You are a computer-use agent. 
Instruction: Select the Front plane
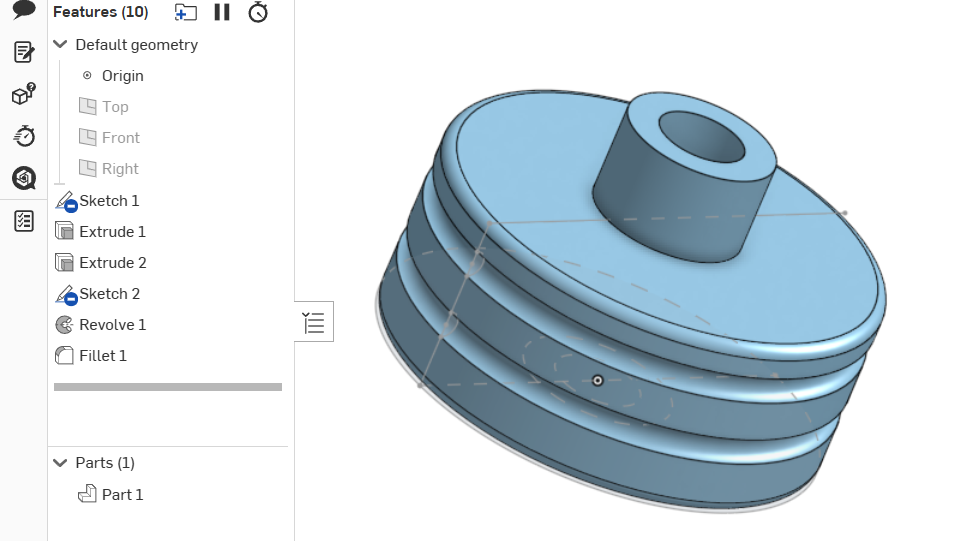click(x=120, y=138)
